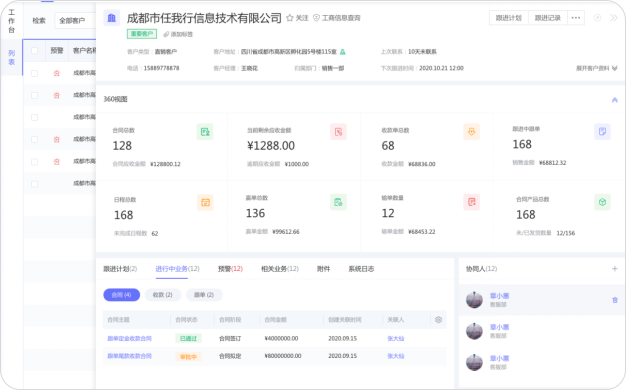This screenshot has height=390, width=627.
Task: Click the 审批中 status badge
Action: [188, 356]
